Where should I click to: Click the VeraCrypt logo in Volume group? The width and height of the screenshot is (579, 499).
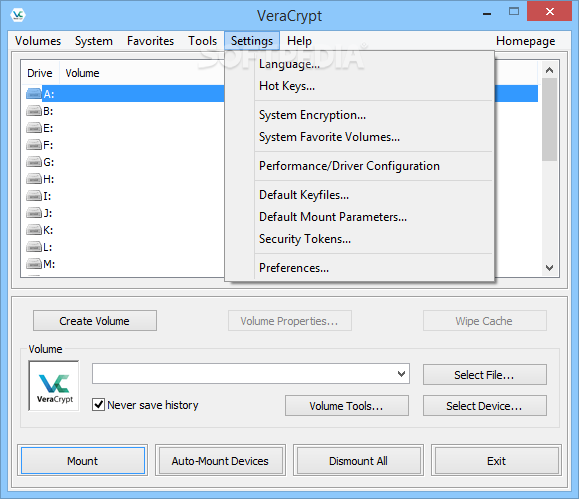click(x=54, y=386)
